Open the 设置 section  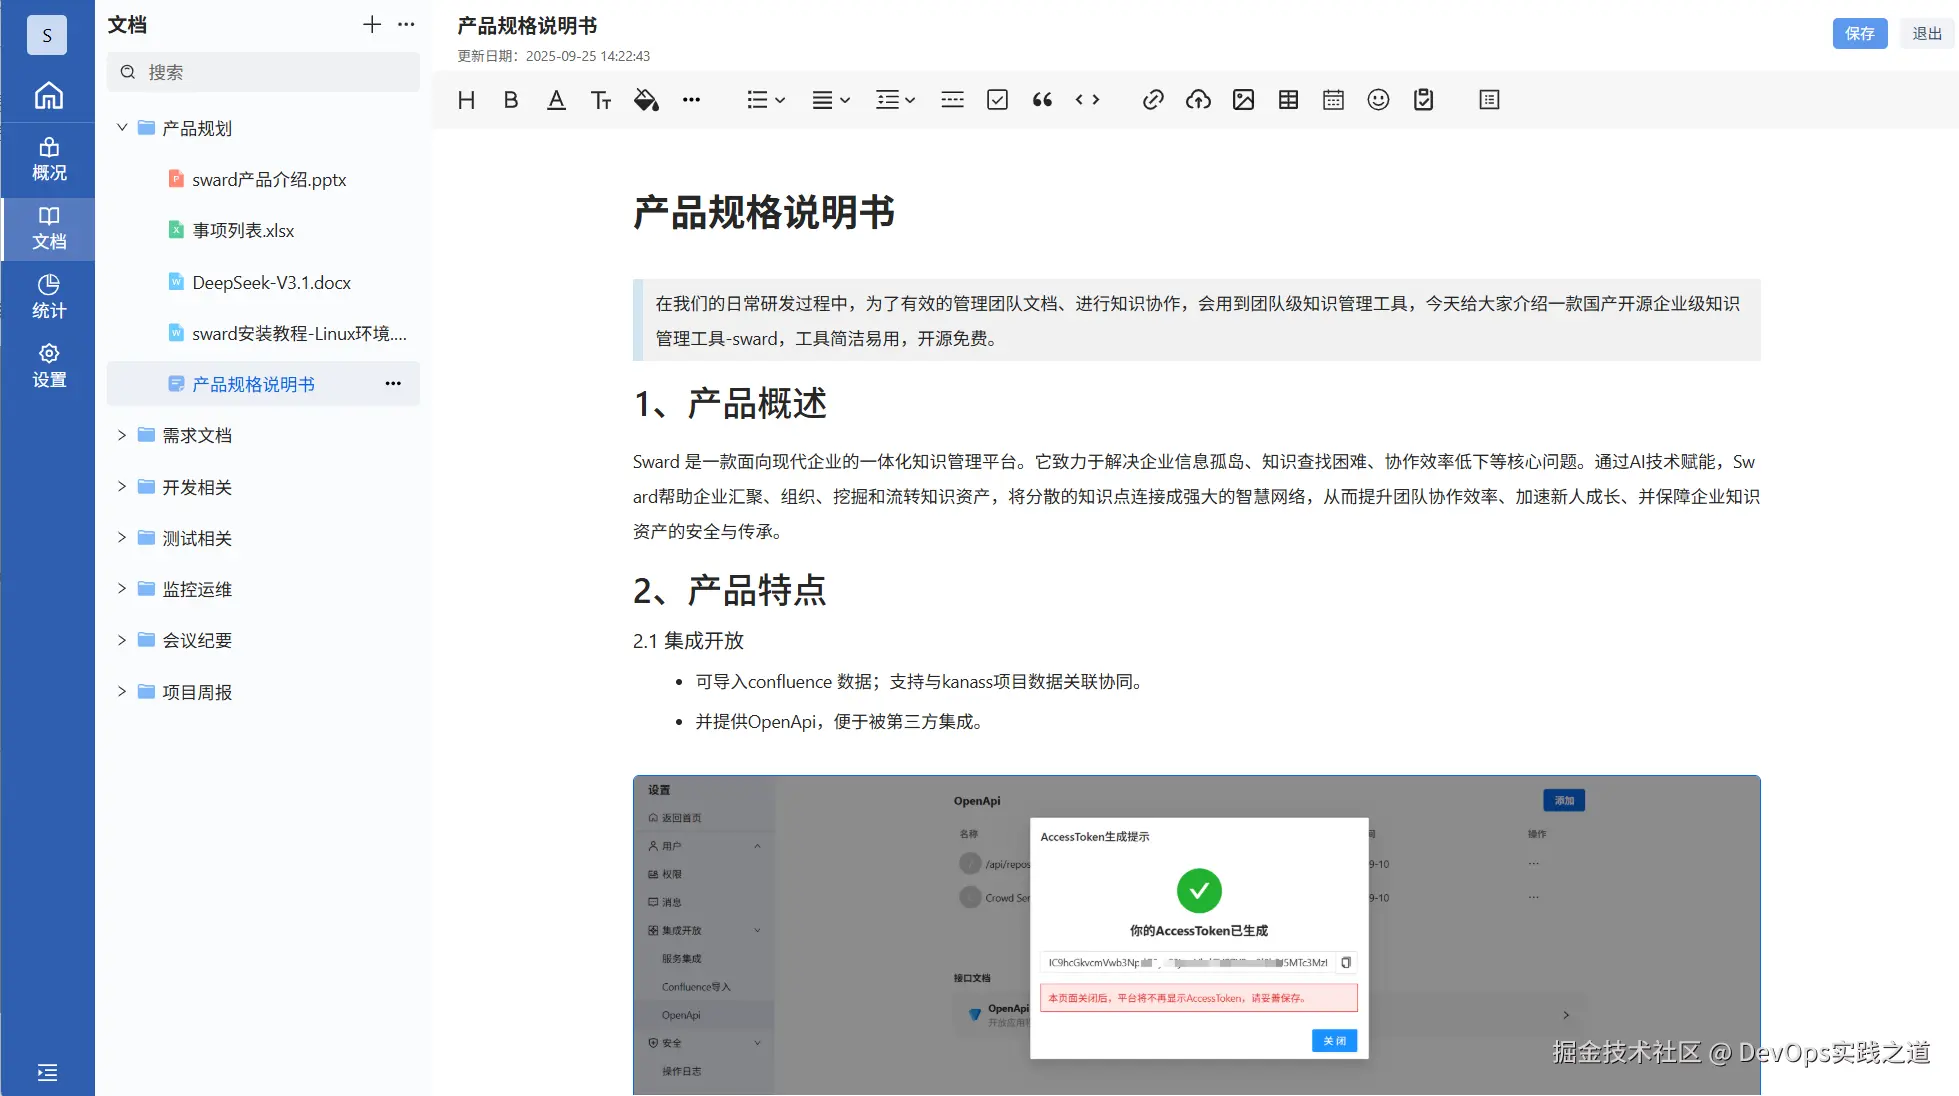pos(48,366)
